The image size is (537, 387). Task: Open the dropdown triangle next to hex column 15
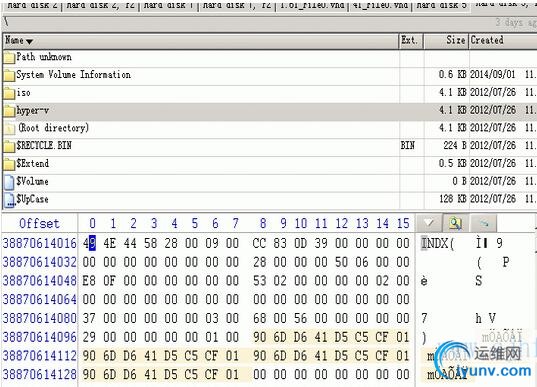pos(428,223)
